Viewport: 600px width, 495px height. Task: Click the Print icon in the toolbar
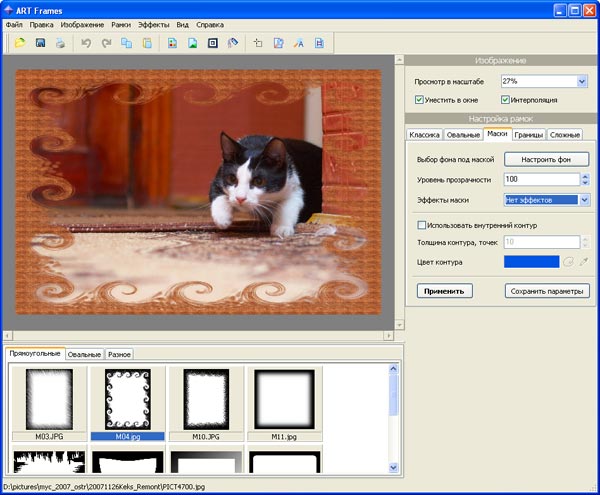[x=60, y=43]
